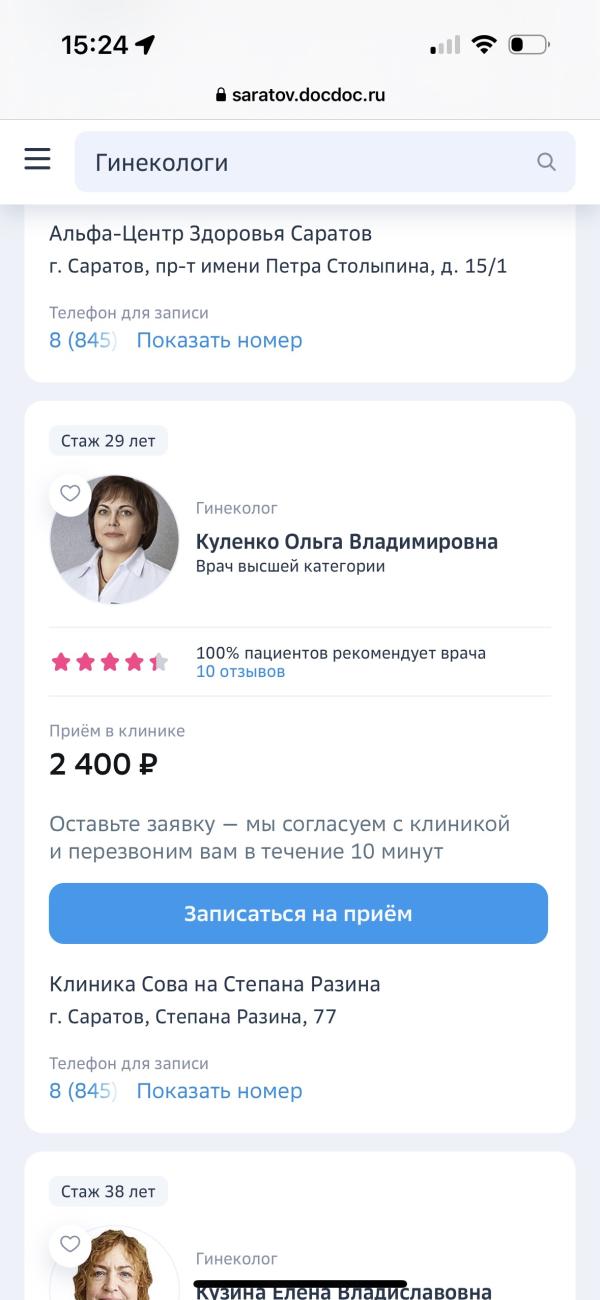
Task: Reveal the phone for Клиника Сова
Action: (x=219, y=1090)
